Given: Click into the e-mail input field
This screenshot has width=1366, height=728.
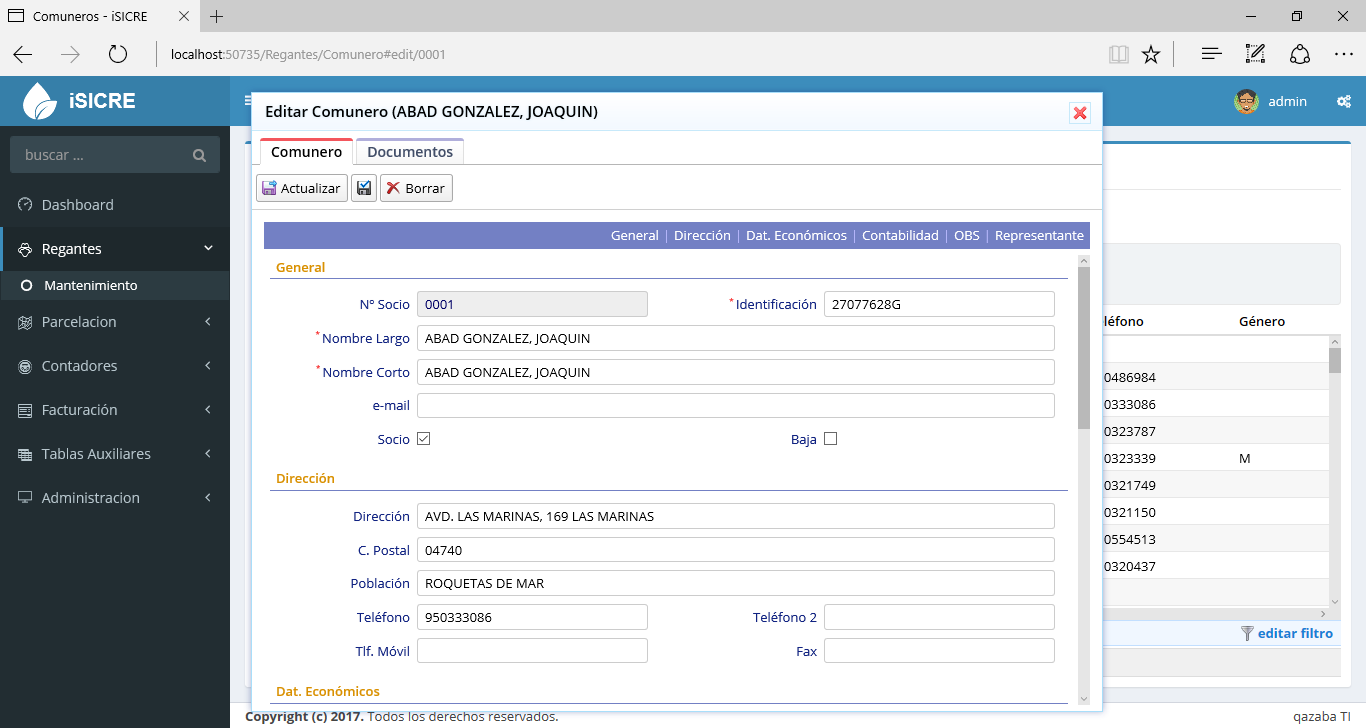Looking at the screenshot, I should [x=735, y=405].
